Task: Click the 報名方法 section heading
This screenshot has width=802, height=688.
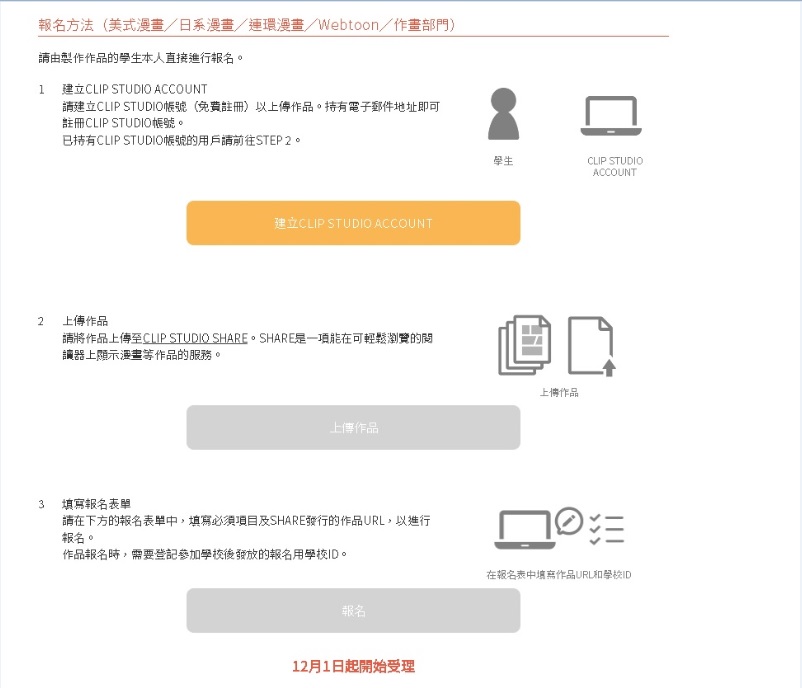Action: [x=247, y=25]
